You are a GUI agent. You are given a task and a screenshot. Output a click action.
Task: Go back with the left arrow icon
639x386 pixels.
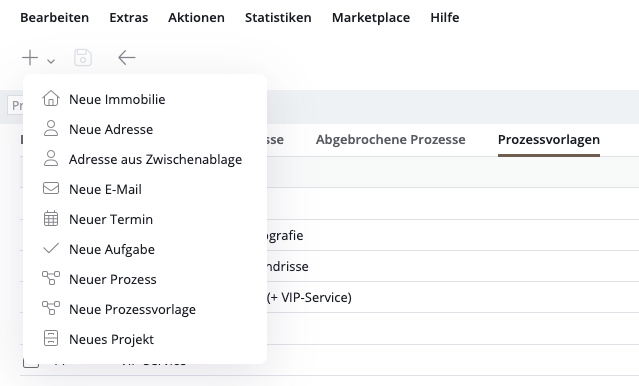[126, 57]
